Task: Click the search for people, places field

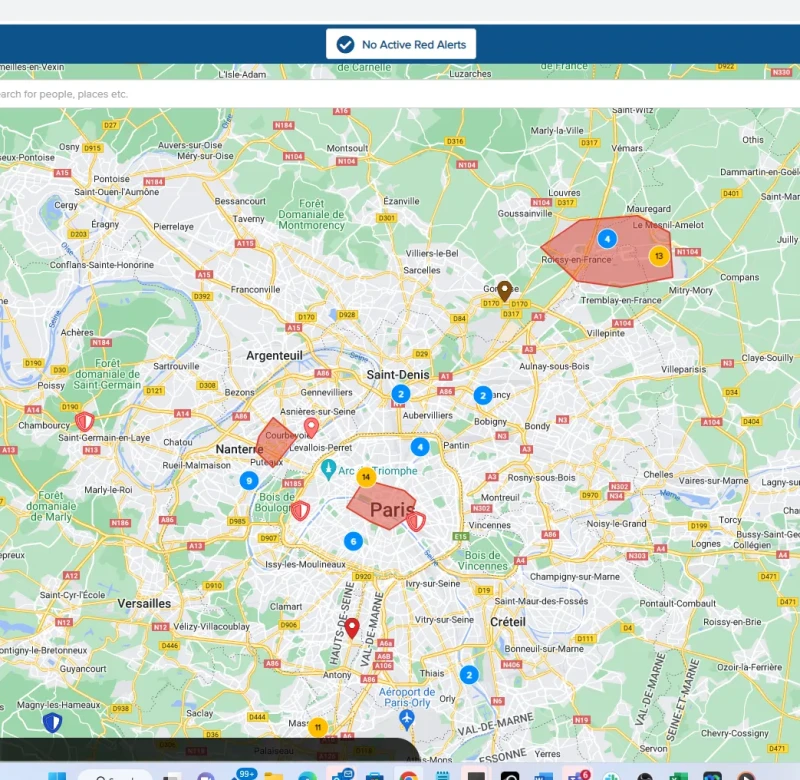Action: click(400, 94)
